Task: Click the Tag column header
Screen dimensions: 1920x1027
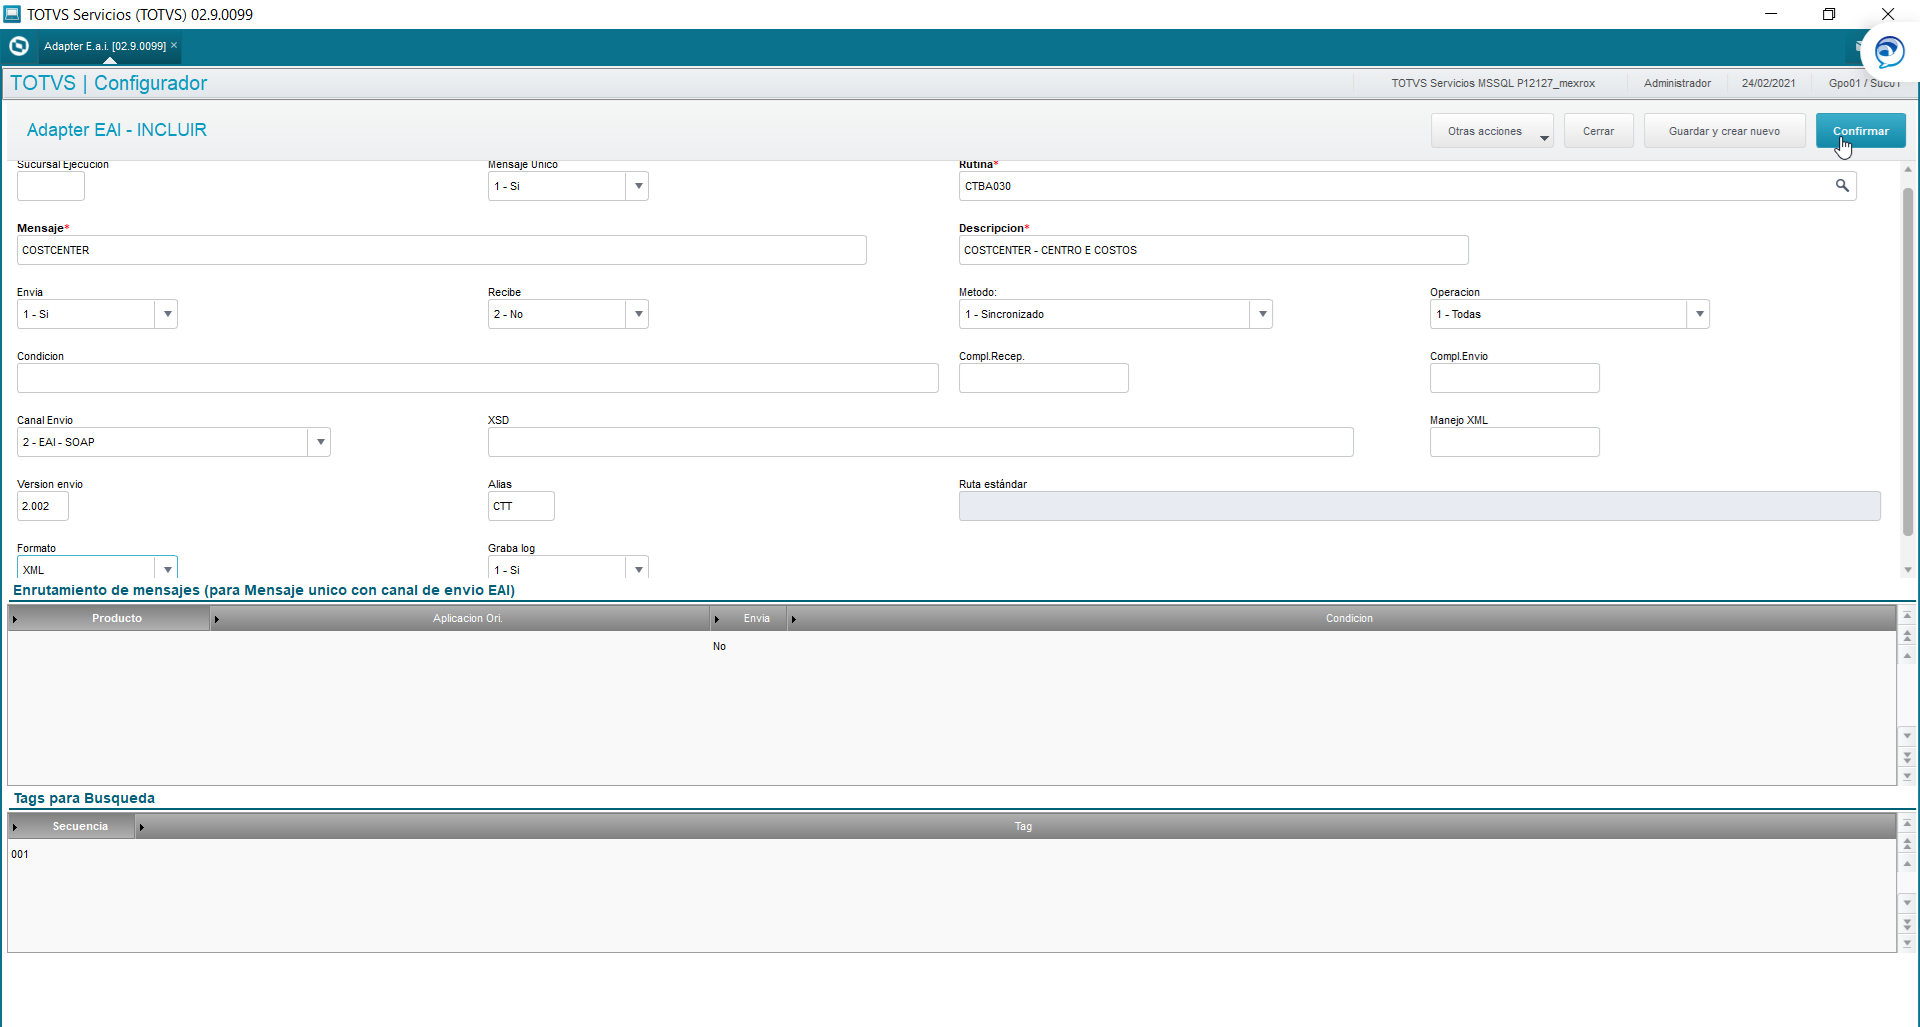Action: click(x=1016, y=826)
